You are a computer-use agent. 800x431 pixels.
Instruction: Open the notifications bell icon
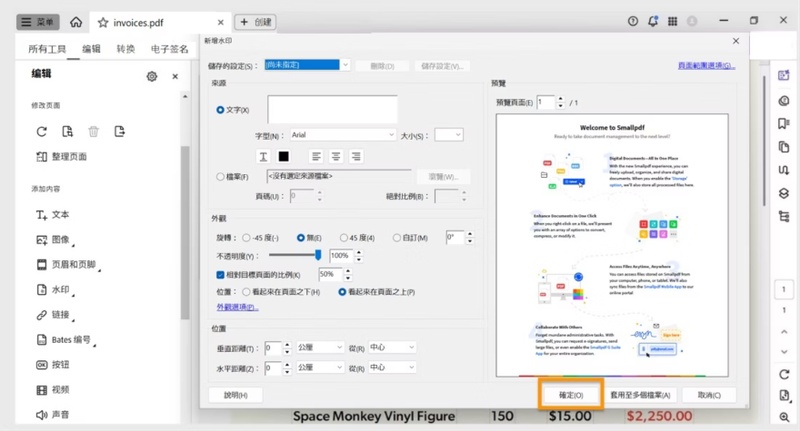point(653,21)
